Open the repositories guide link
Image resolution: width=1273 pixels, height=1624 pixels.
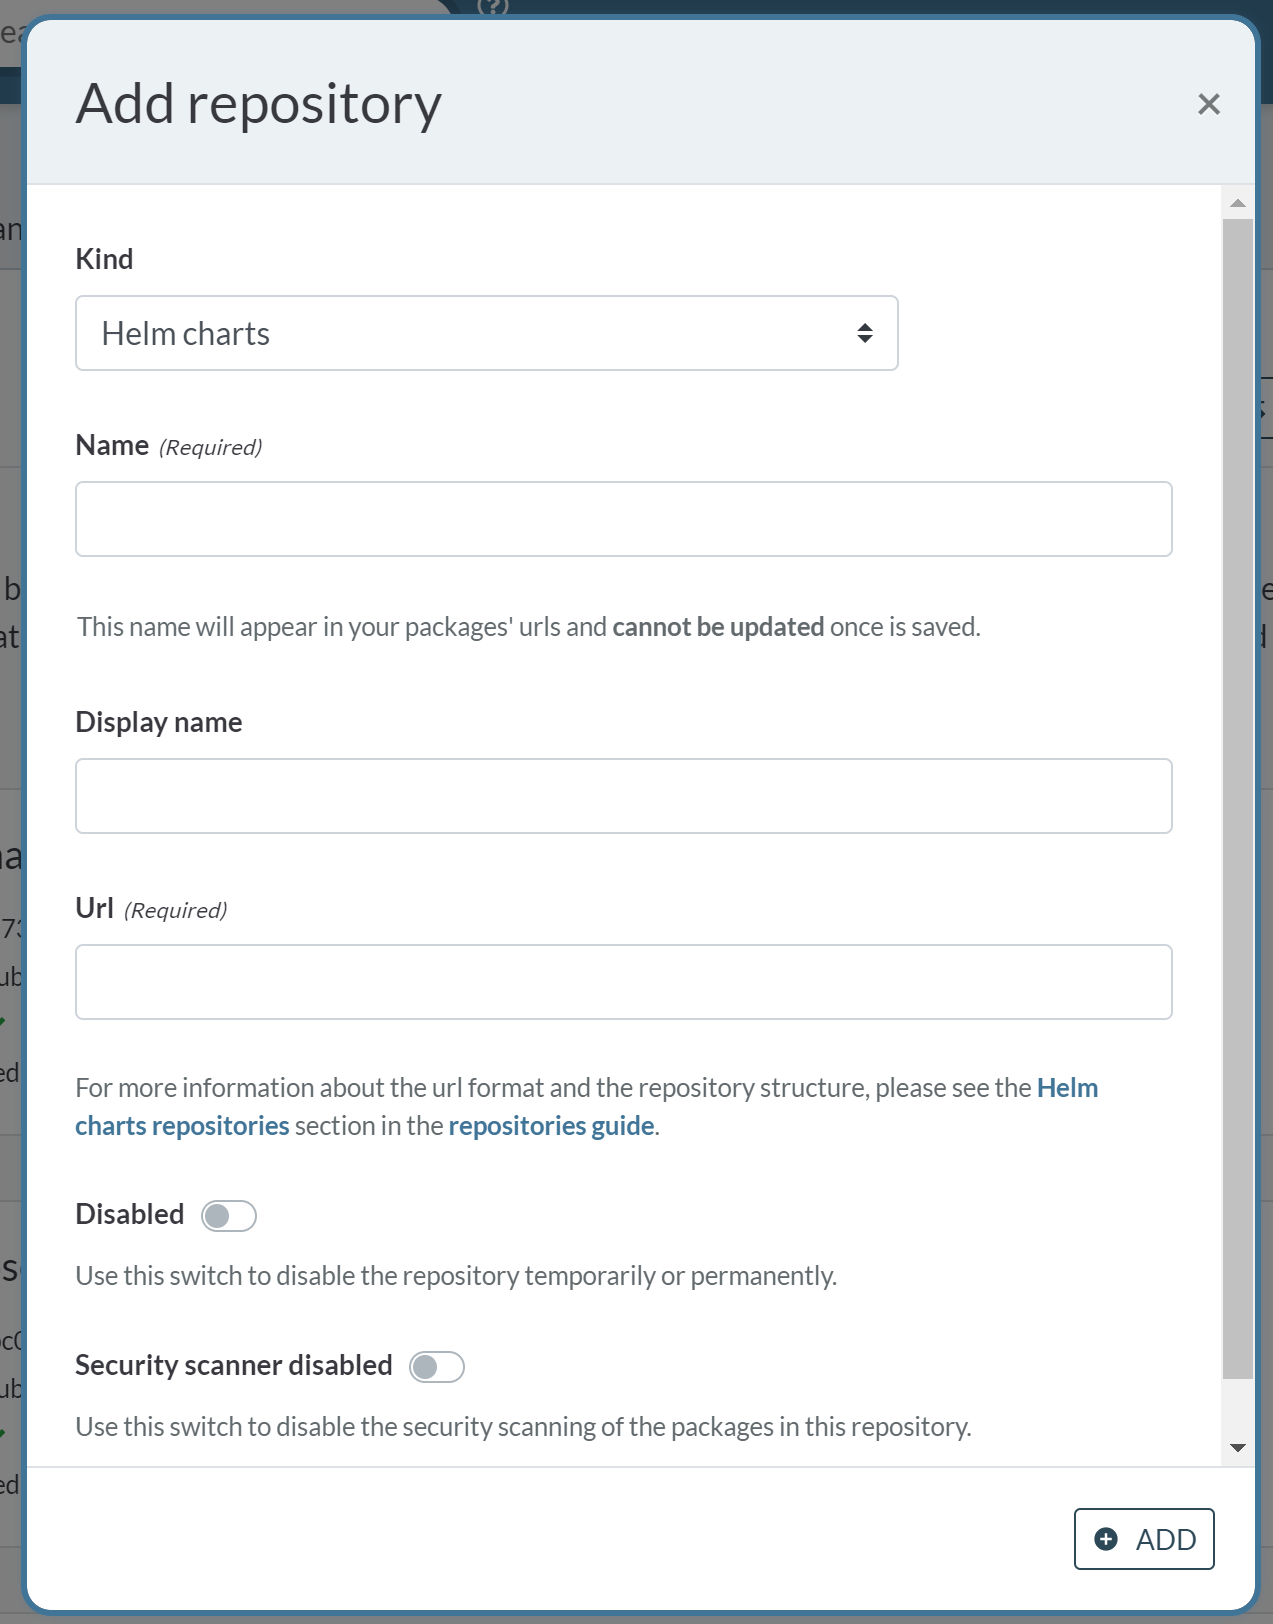tap(551, 1126)
